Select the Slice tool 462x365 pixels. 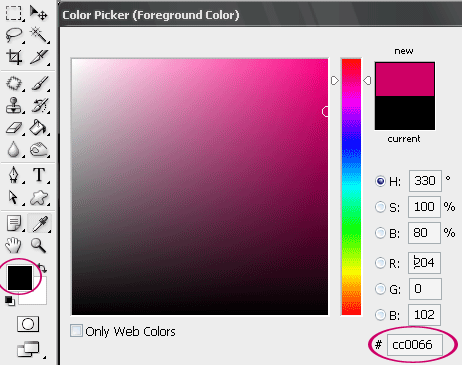(38, 57)
